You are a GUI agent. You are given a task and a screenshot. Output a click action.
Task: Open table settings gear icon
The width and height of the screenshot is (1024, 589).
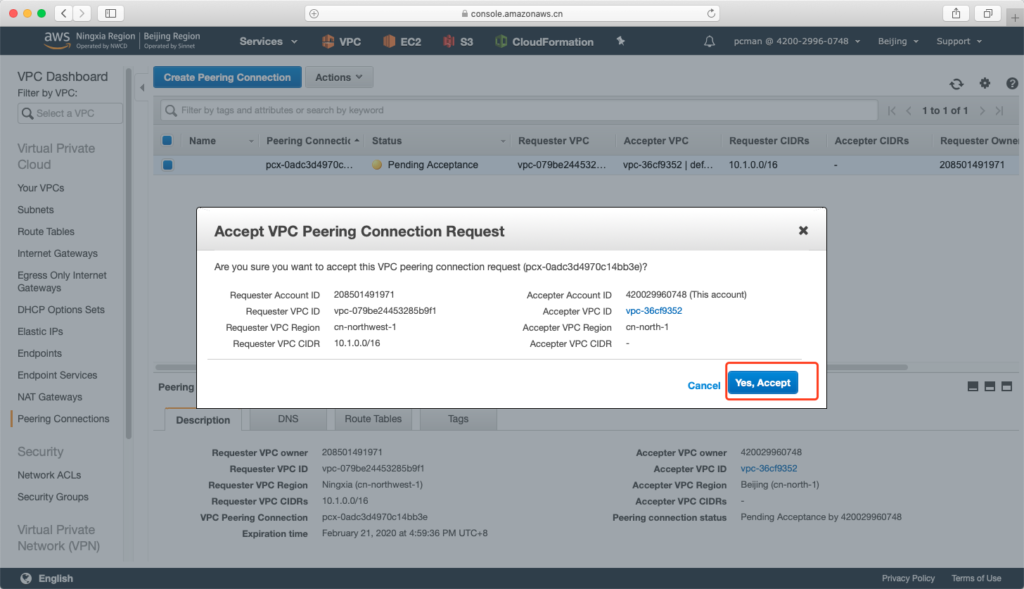pos(984,84)
